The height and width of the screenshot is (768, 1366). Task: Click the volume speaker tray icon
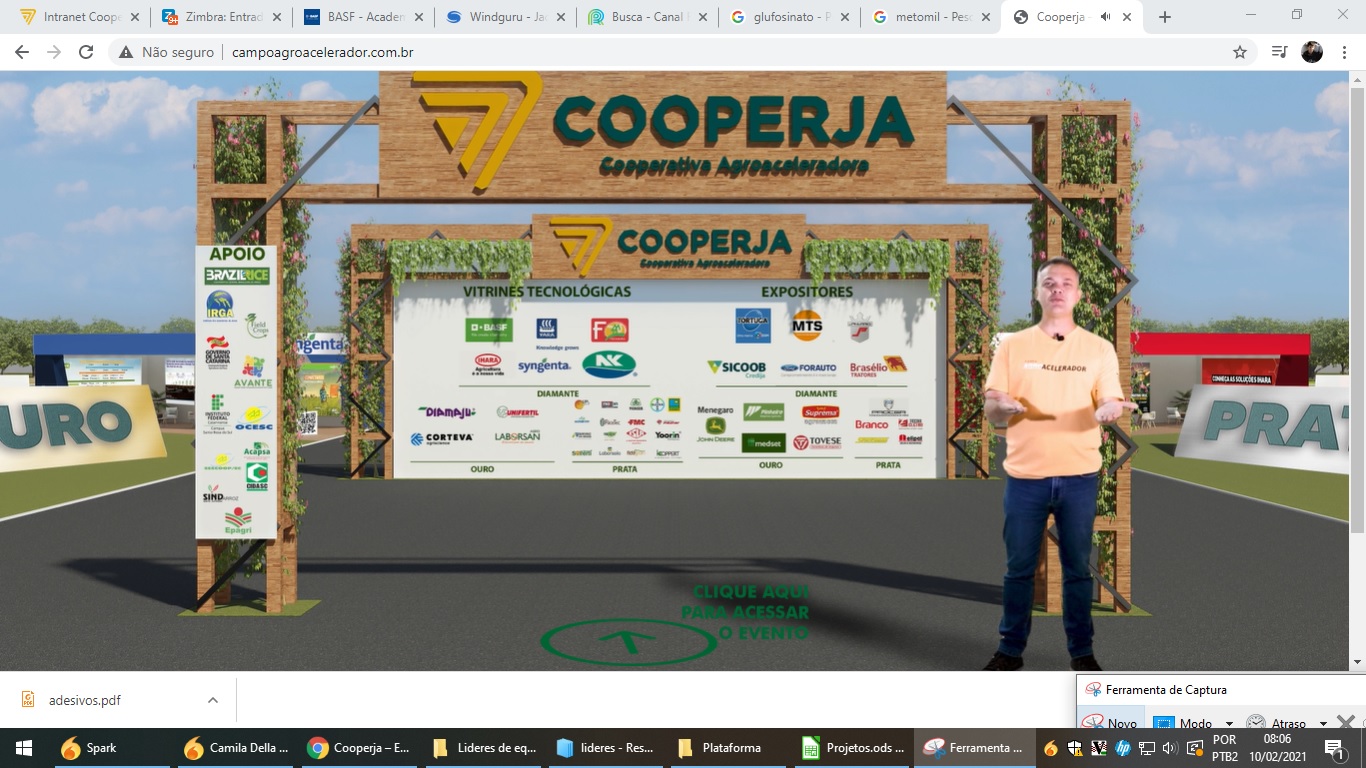[x=1170, y=748]
